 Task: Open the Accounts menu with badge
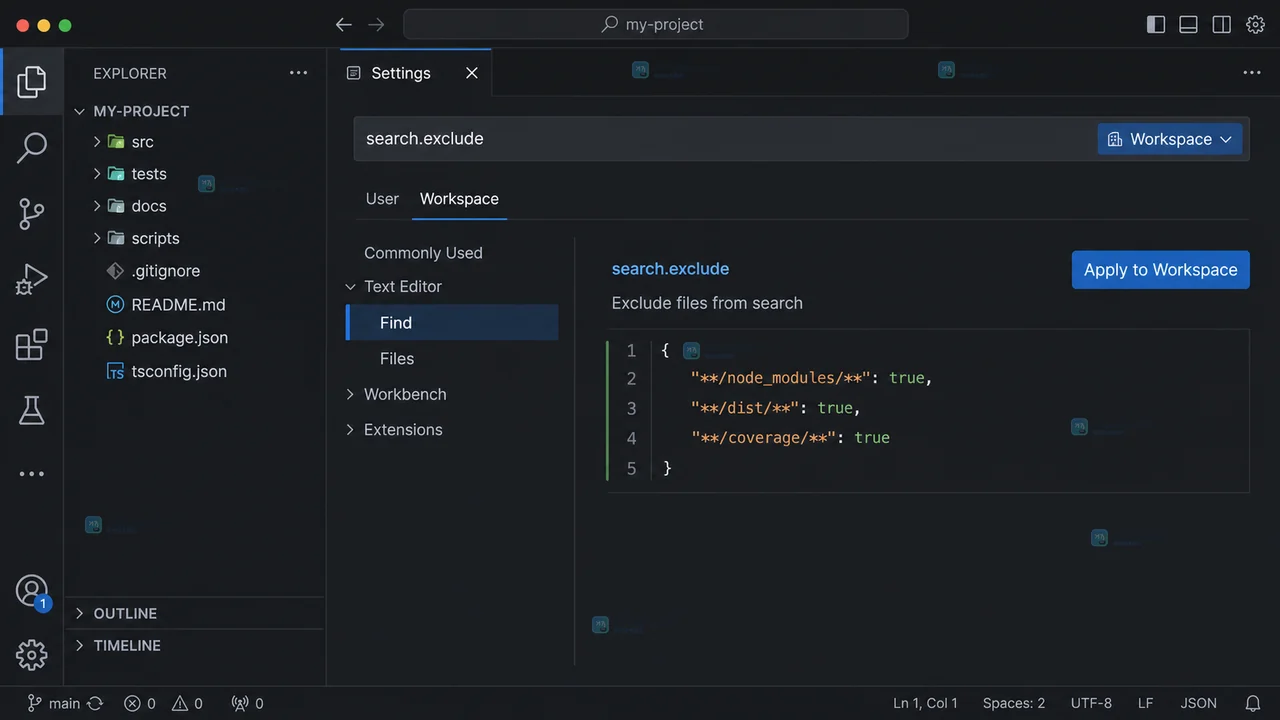tap(32, 591)
